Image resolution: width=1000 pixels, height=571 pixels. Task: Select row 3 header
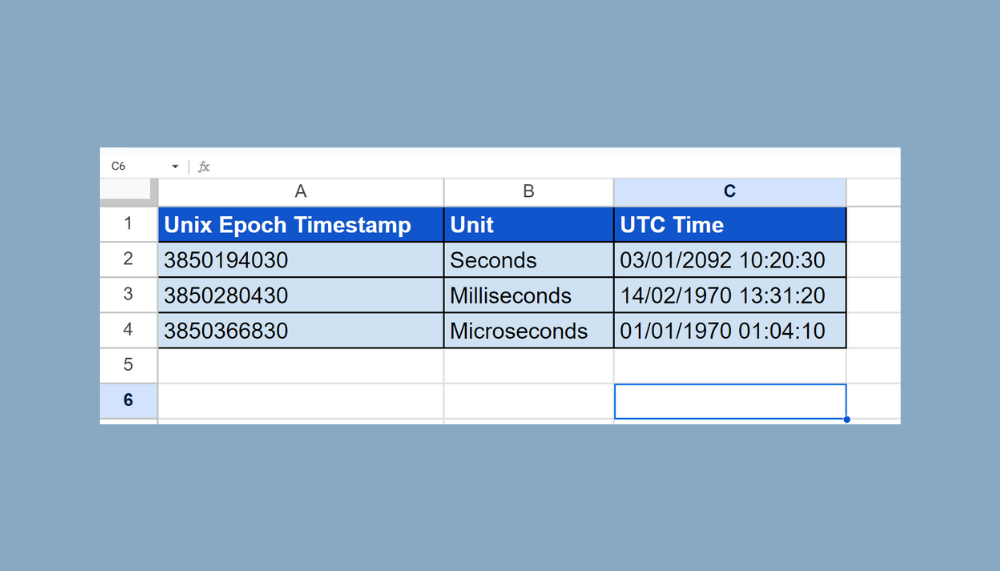tap(128, 295)
